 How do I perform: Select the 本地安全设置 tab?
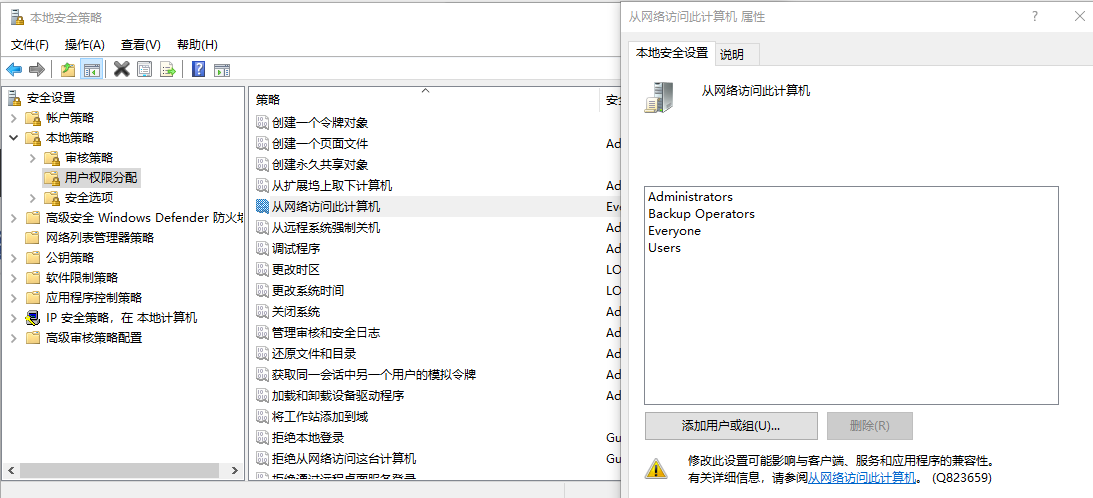(672, 53)
